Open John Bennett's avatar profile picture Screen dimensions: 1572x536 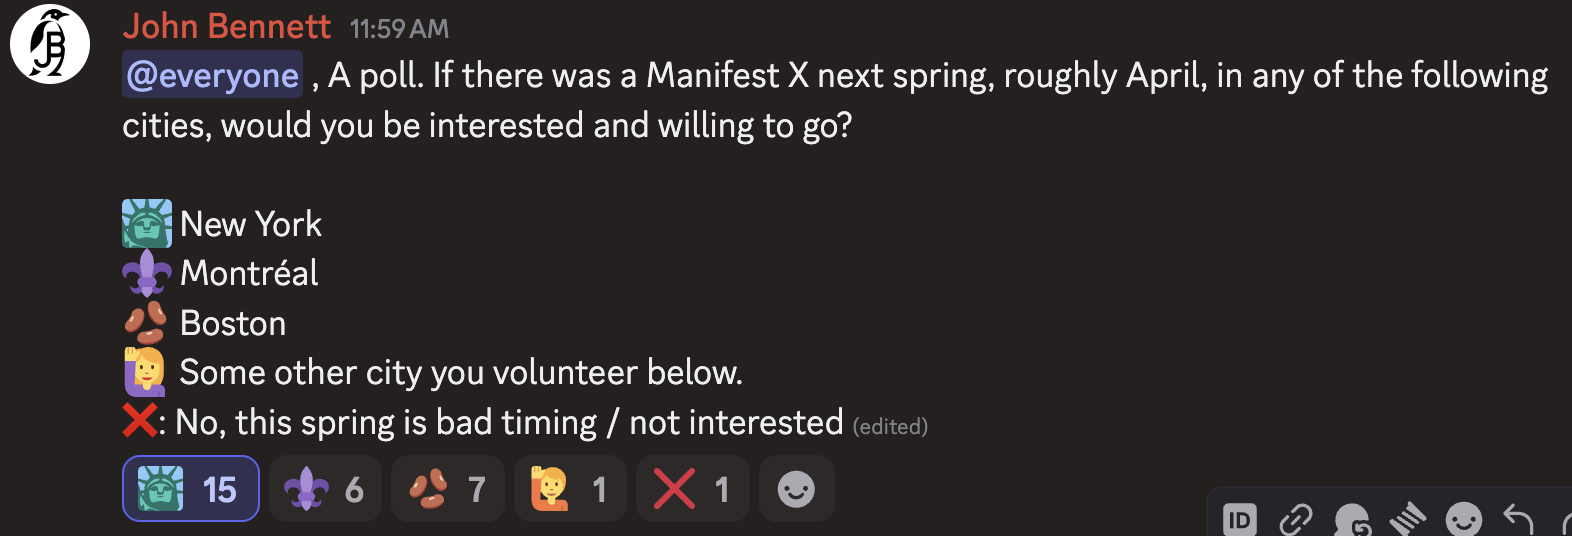[x=50, y=44]
